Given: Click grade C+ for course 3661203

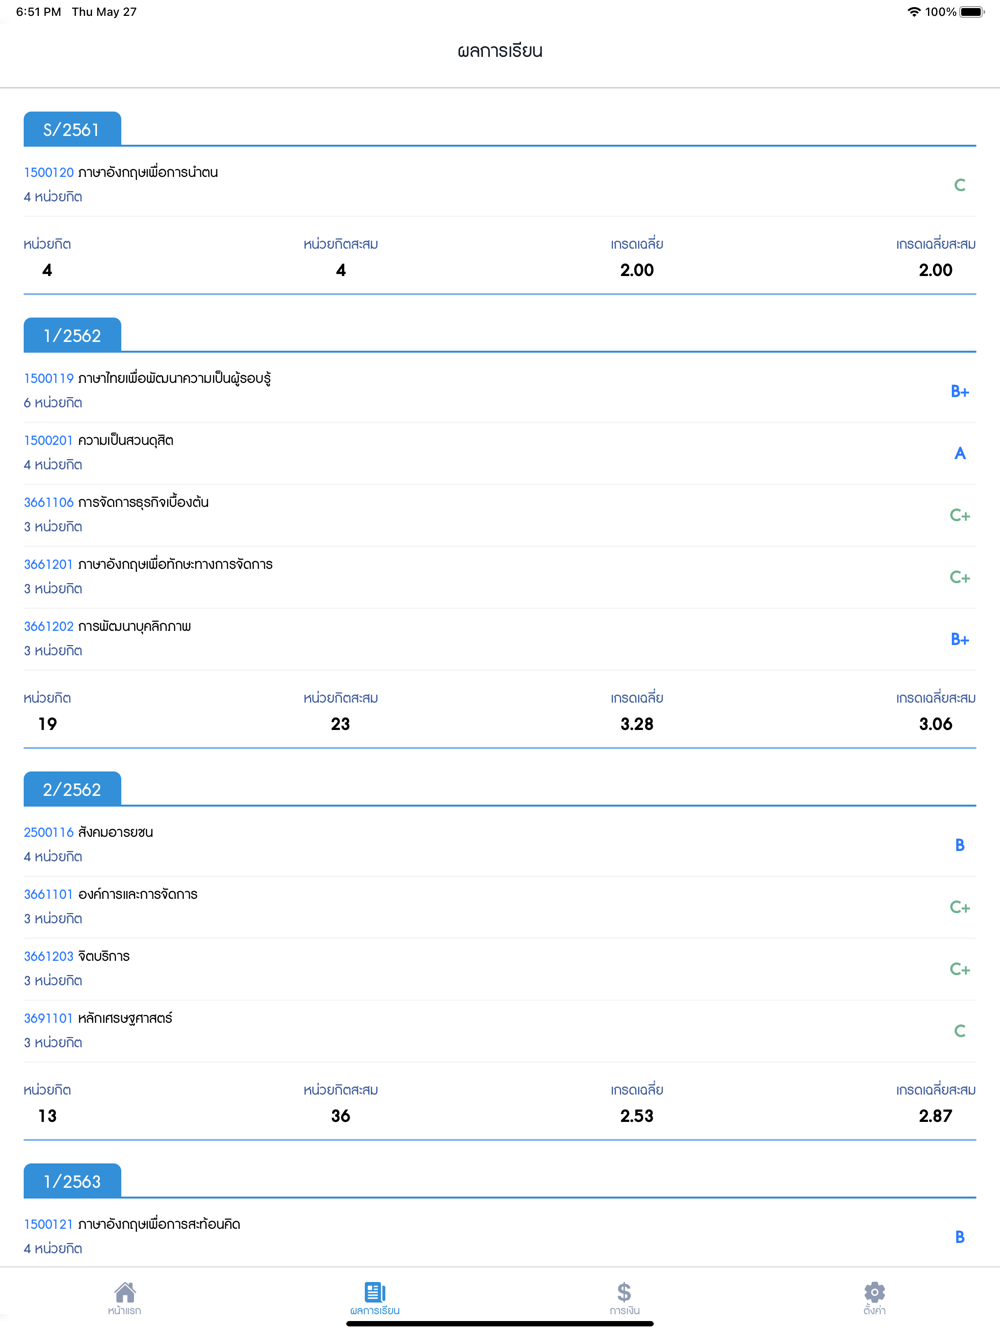Looking at the screenshot, I should pyautogui.click(x=960, y=969).
